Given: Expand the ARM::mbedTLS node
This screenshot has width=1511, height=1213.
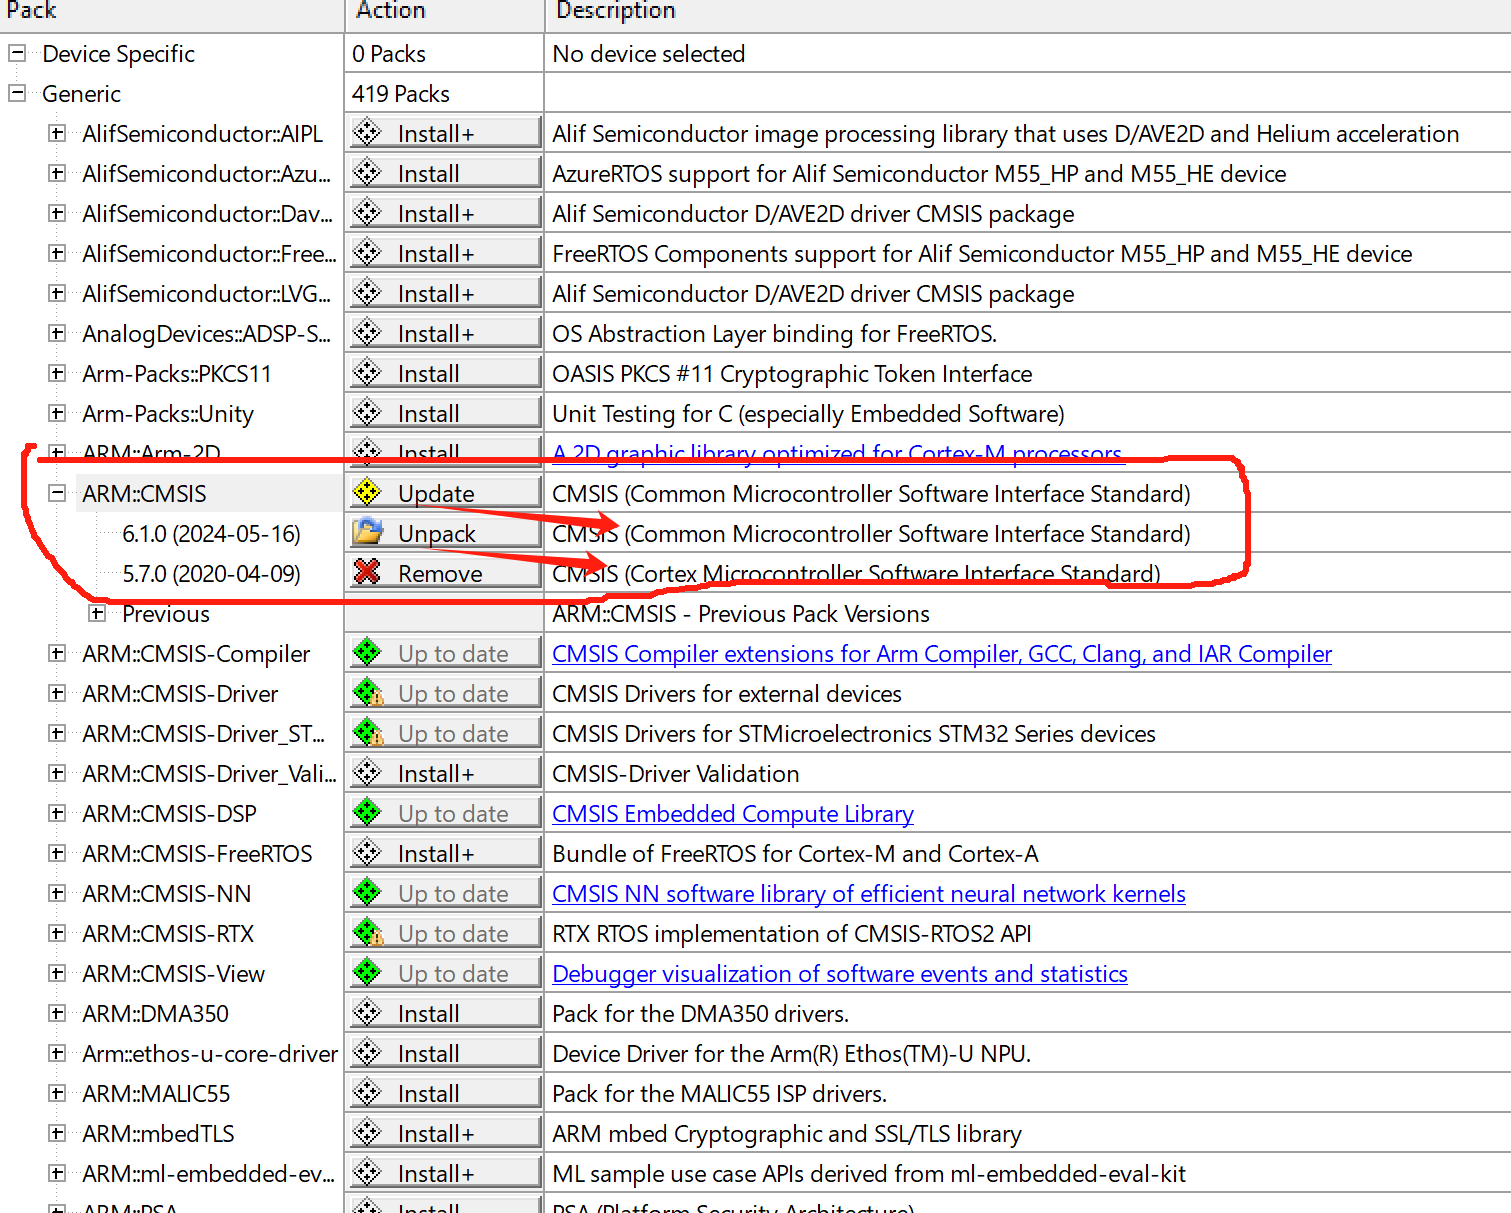Looking at the screenshot, I should 57,1133.
